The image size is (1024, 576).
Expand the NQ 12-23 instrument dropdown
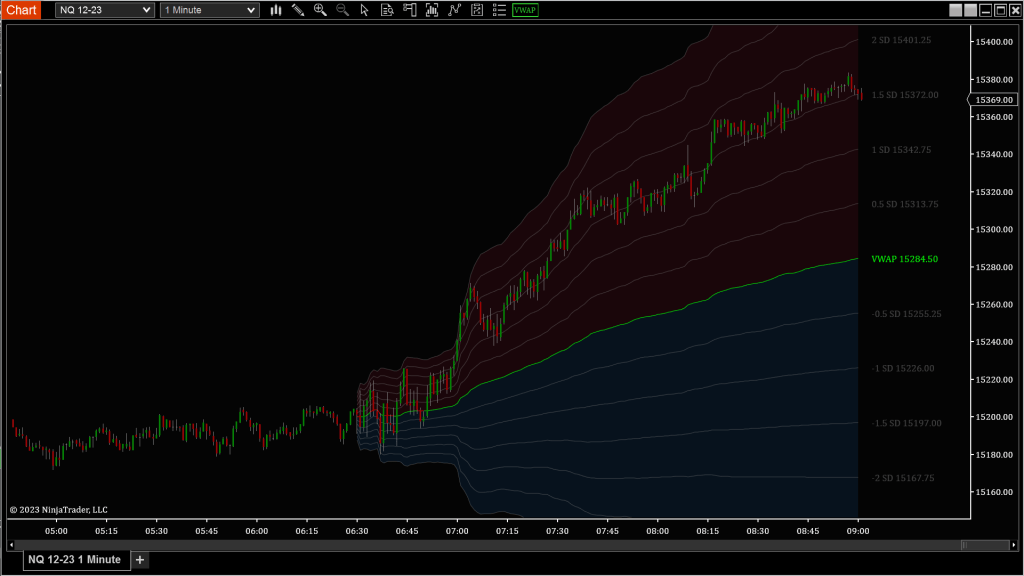tap(105, 10)
